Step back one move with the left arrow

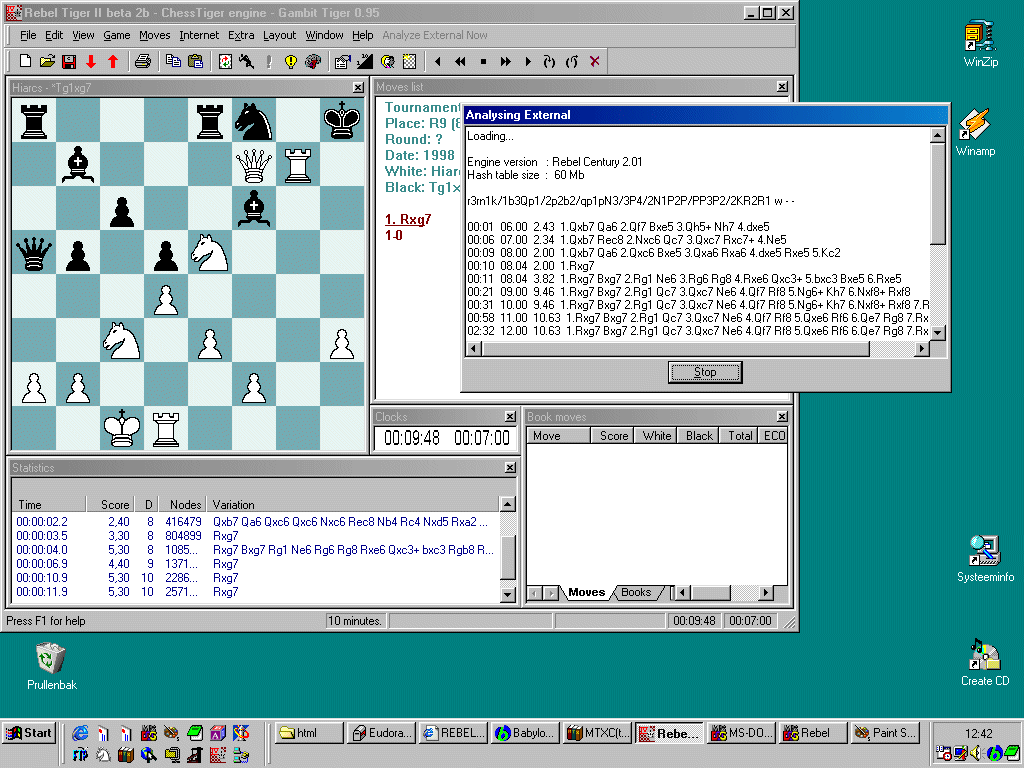[x=438, y=61]
